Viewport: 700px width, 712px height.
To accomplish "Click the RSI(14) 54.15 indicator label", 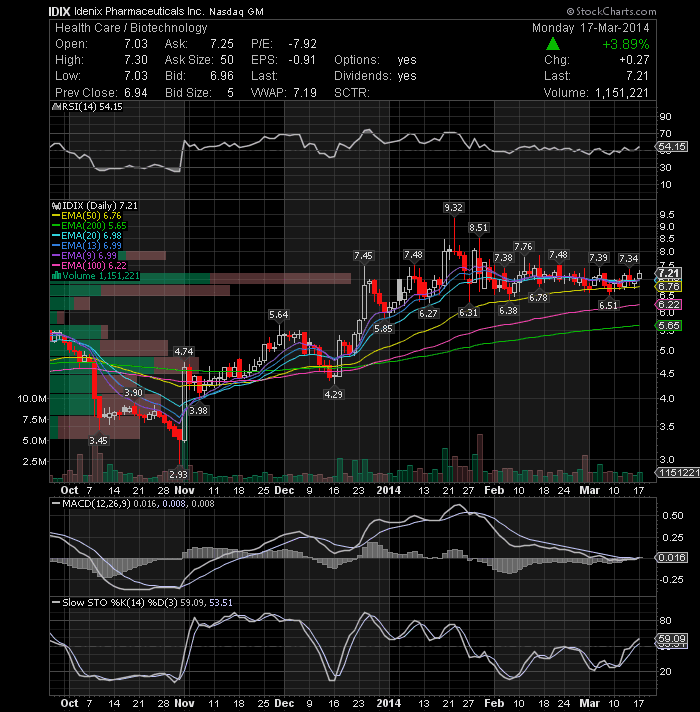I will 88,107.
